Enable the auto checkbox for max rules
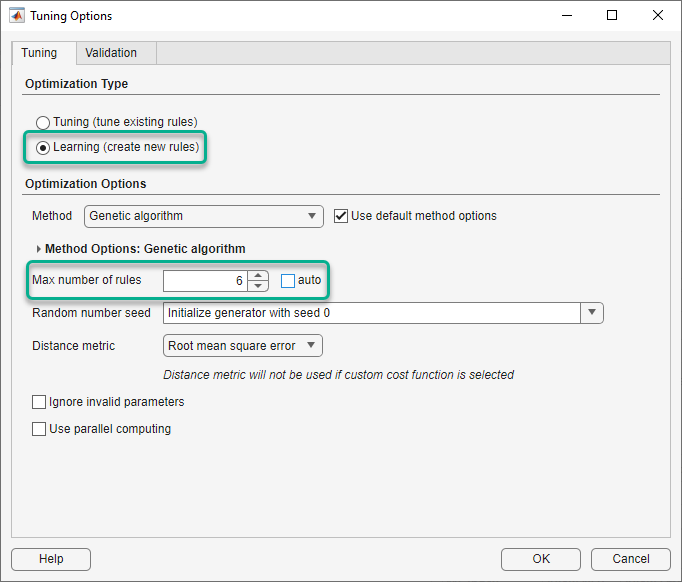This screenshot has width=682, height=582. (x=288, y=281)
